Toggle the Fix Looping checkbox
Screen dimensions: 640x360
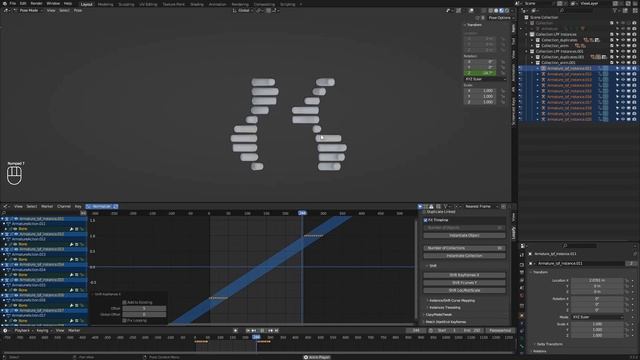[124, 320]
